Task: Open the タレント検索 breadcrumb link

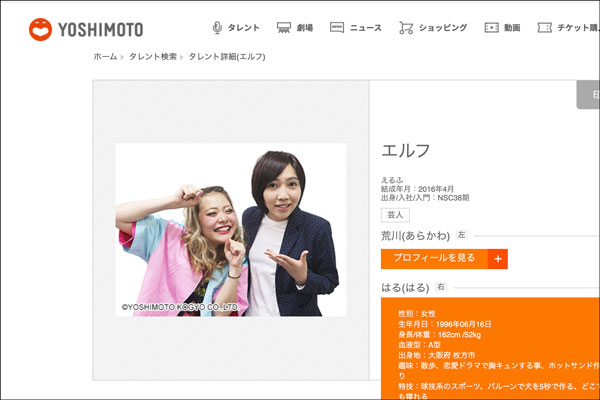Action: 152,57
